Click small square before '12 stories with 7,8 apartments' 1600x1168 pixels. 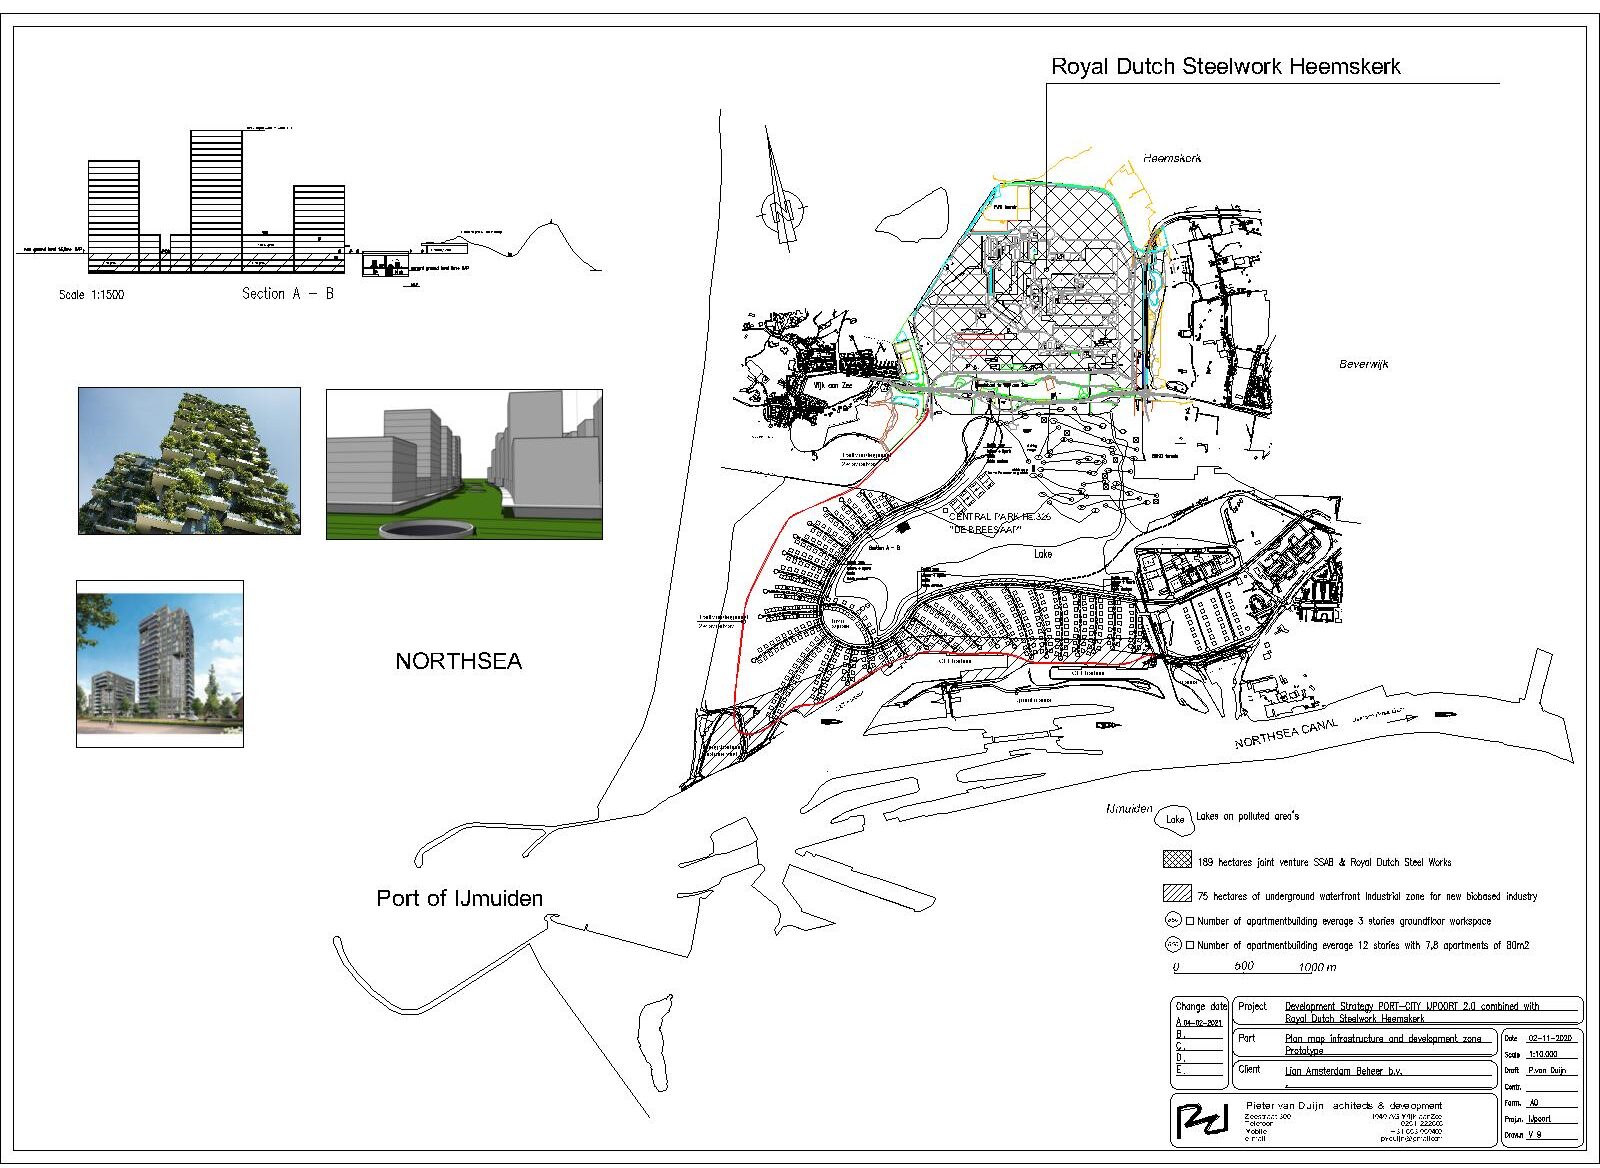pos(1190,945)
